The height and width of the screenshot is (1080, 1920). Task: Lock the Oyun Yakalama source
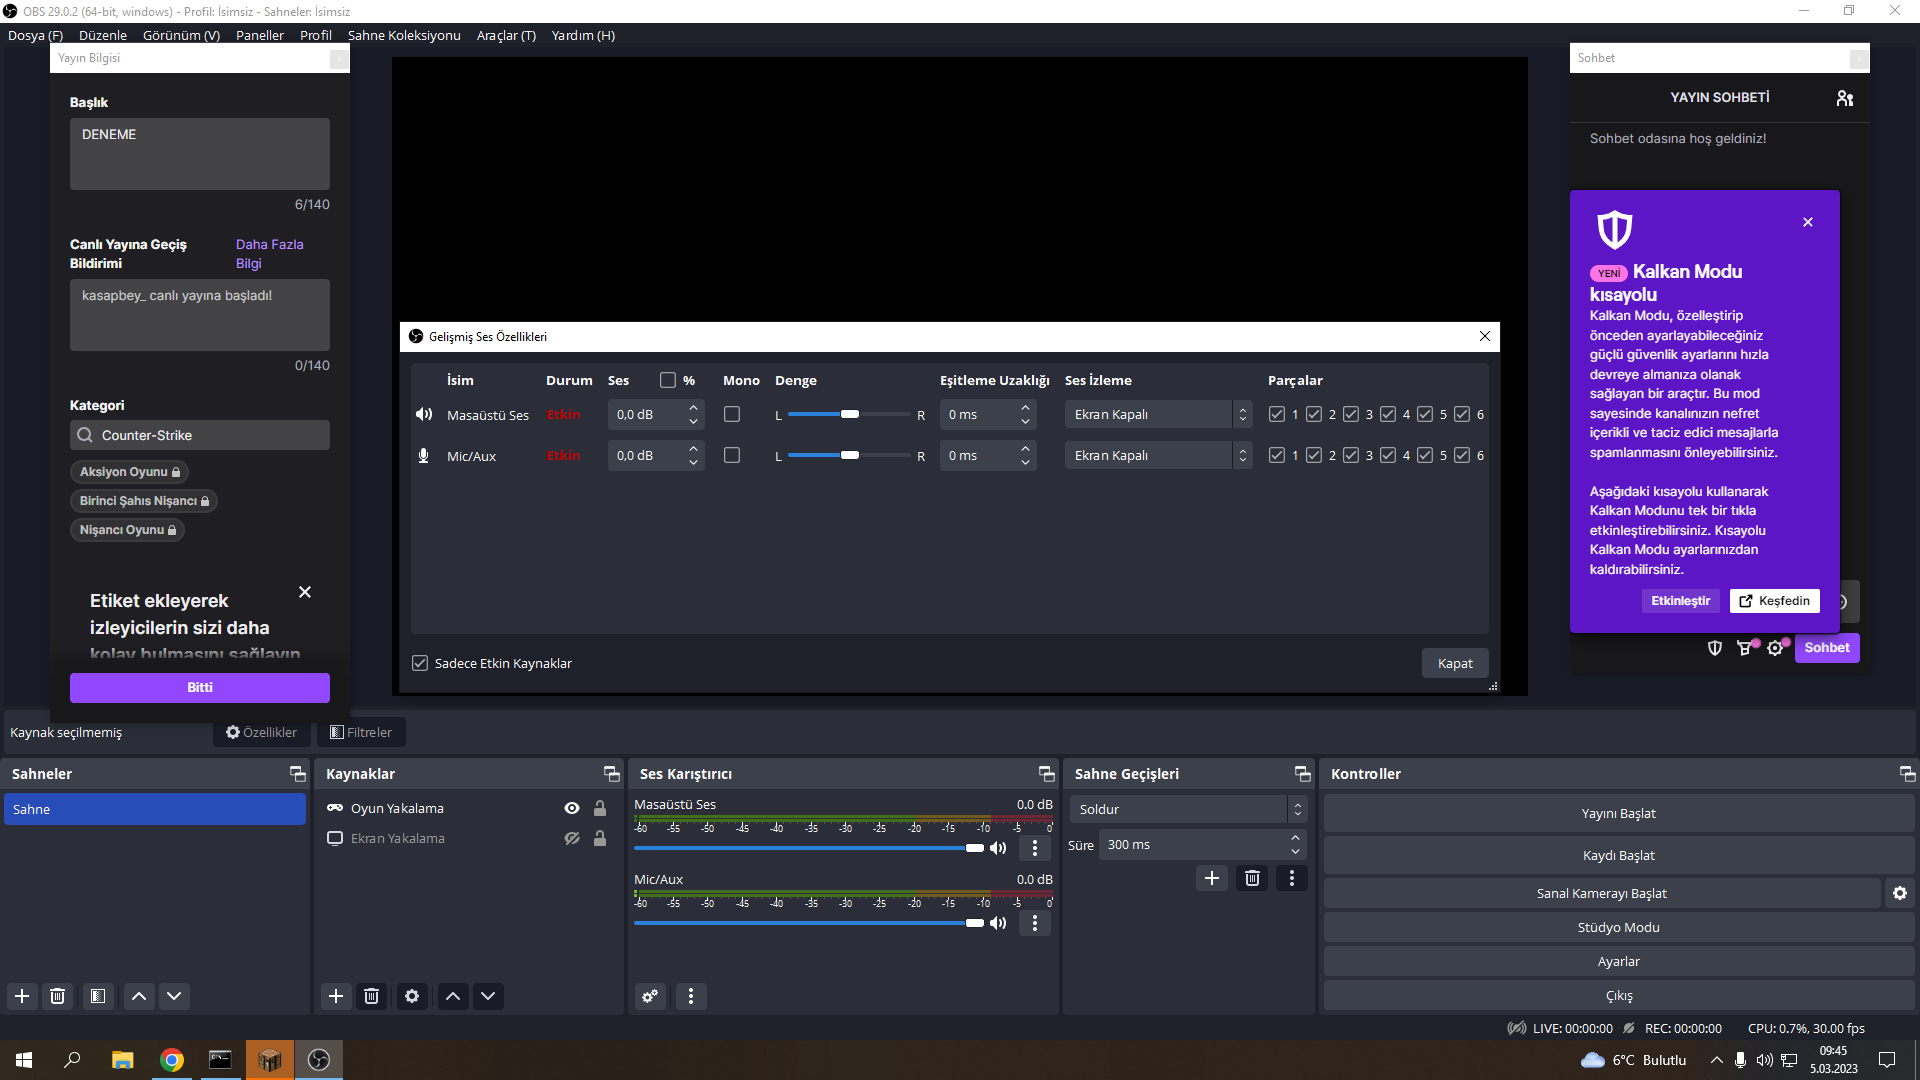[x=600, y=808]
